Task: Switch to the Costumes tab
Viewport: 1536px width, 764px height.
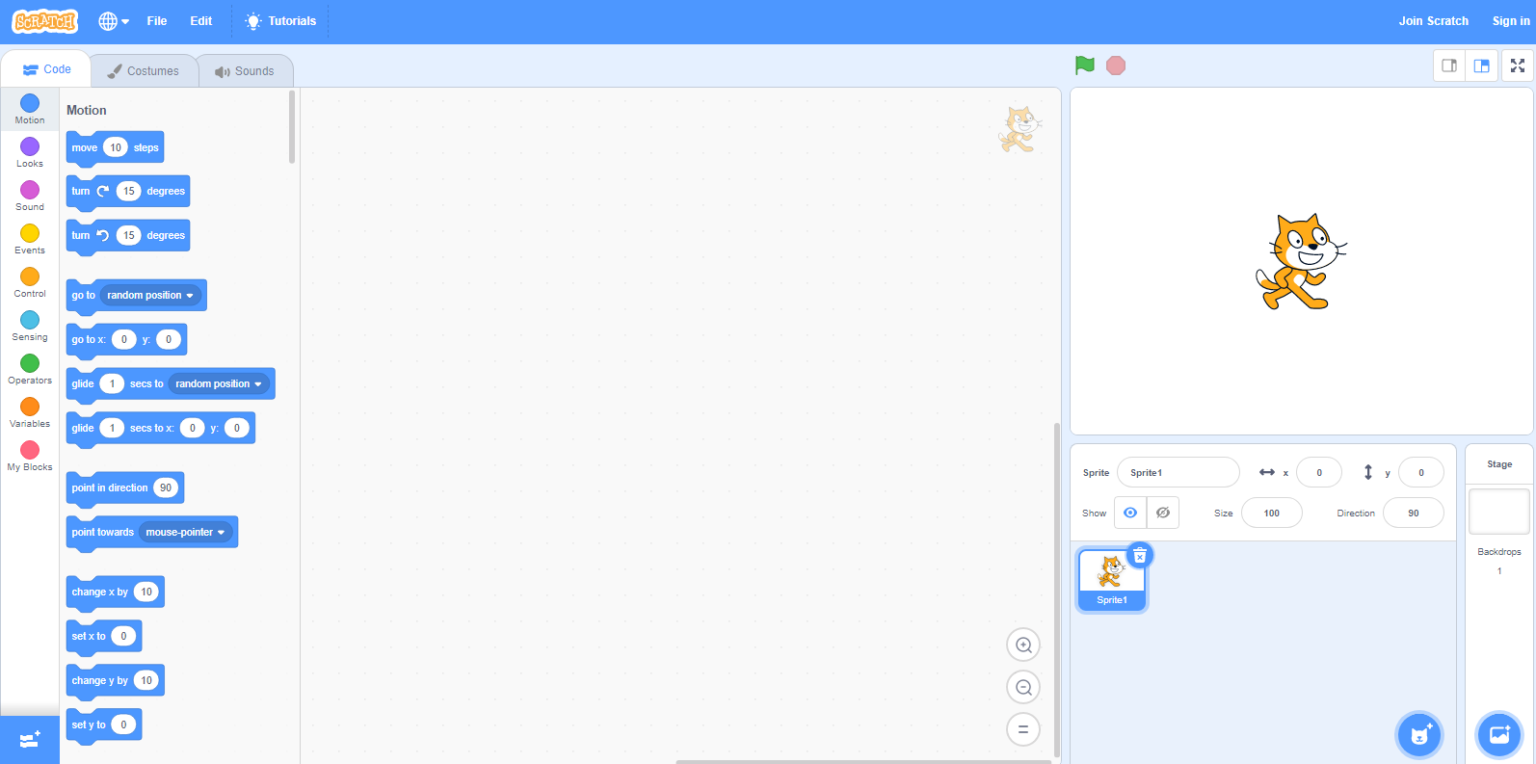Action: (x=145, y=70)
